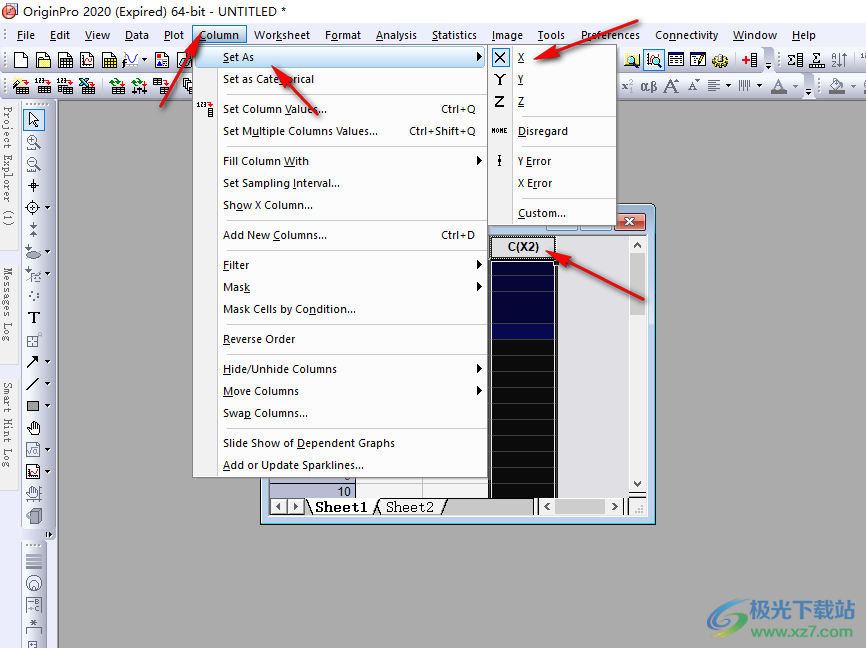Switch to the Sheet1 tab
This screenshot has height=648, width=866.
click(x=341, y=507)
